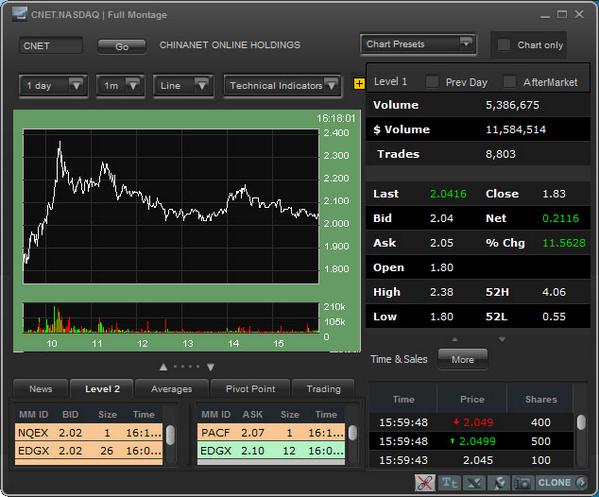Image resolution: width=599 pixels, height=497 pixels.
Task: Click the camera snapshot icon
Action: tap(523, 483)
